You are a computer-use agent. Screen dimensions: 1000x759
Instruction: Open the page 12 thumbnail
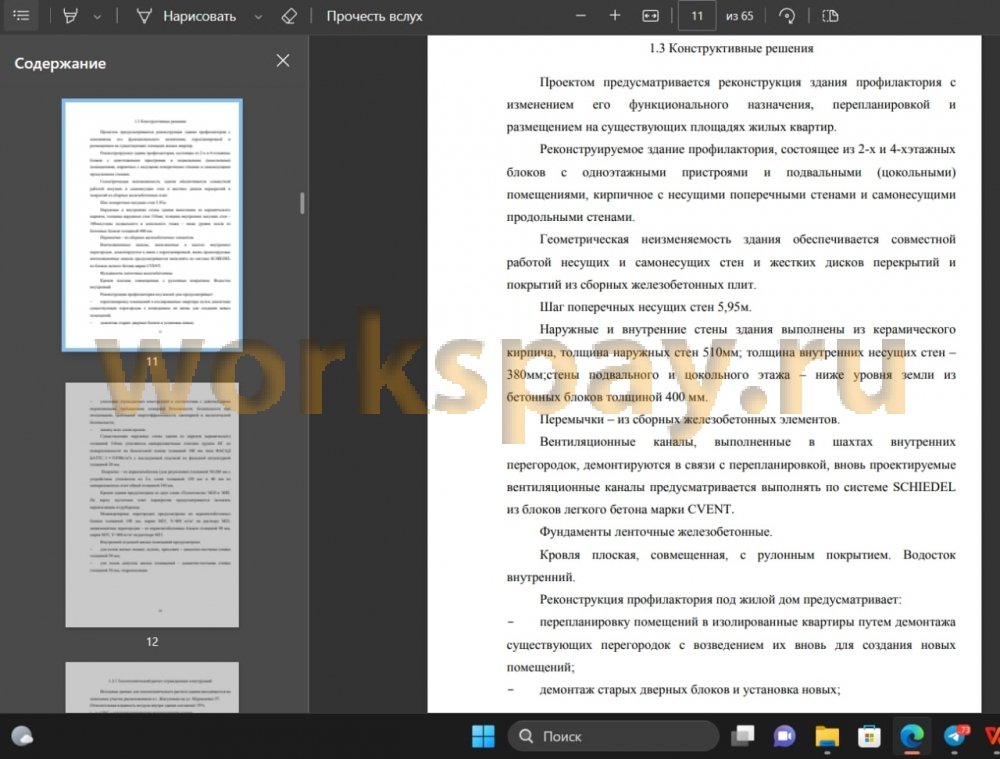(x=152, y=505)
